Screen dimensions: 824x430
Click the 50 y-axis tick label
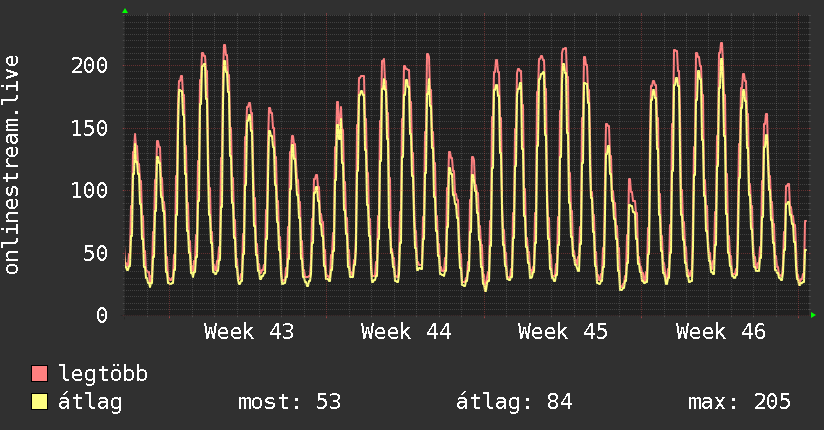coord(96,253)
